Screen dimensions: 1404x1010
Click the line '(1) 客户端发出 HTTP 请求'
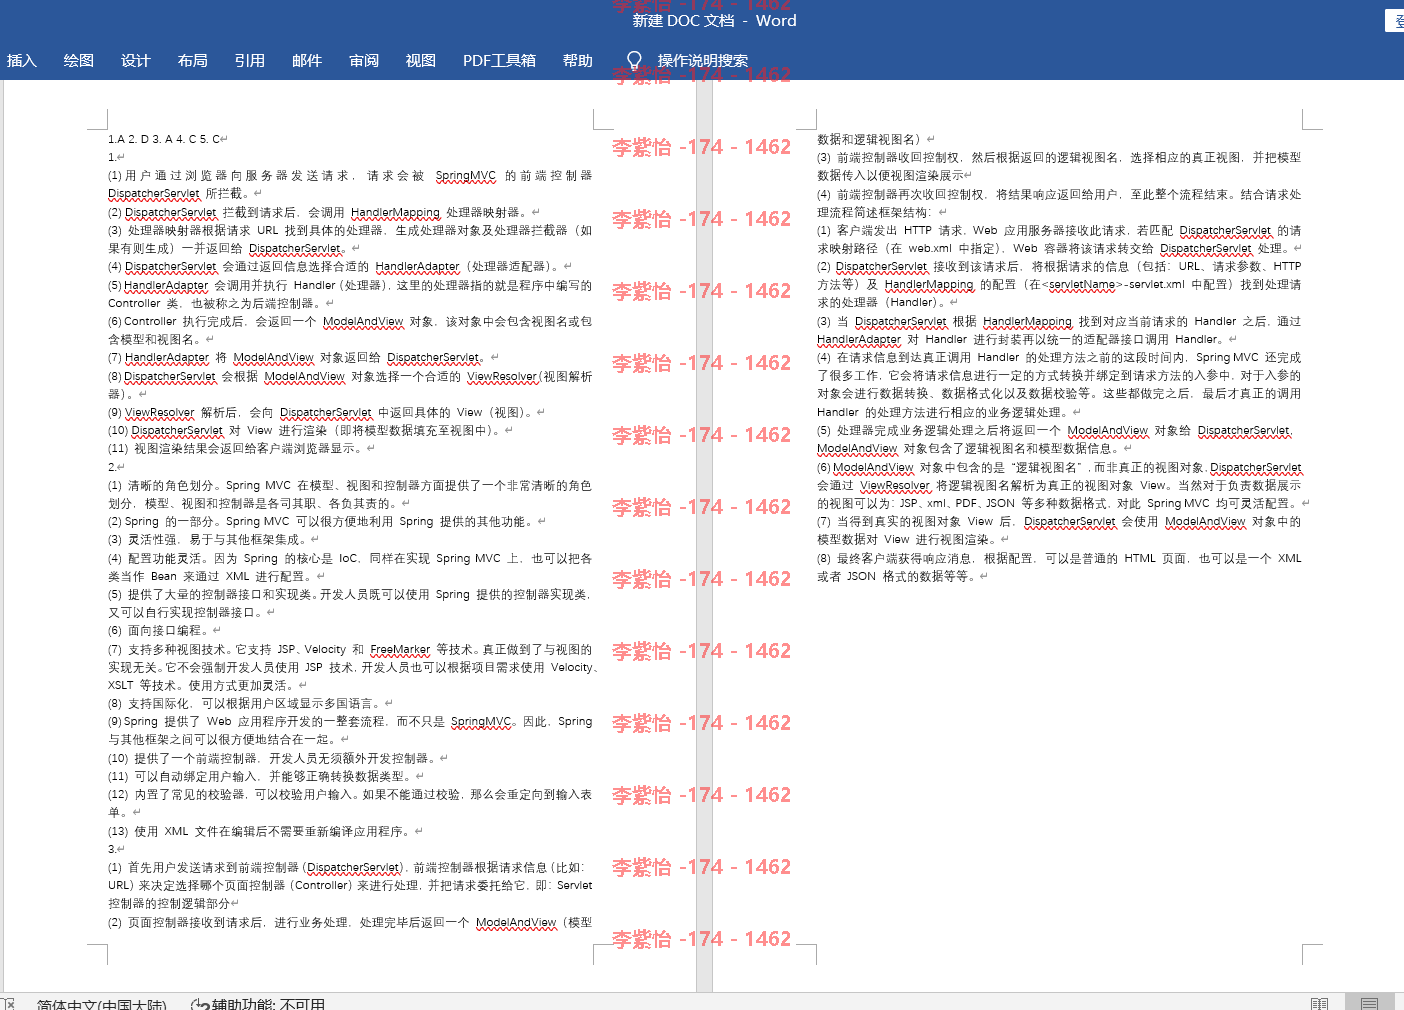pos(1059,230)
